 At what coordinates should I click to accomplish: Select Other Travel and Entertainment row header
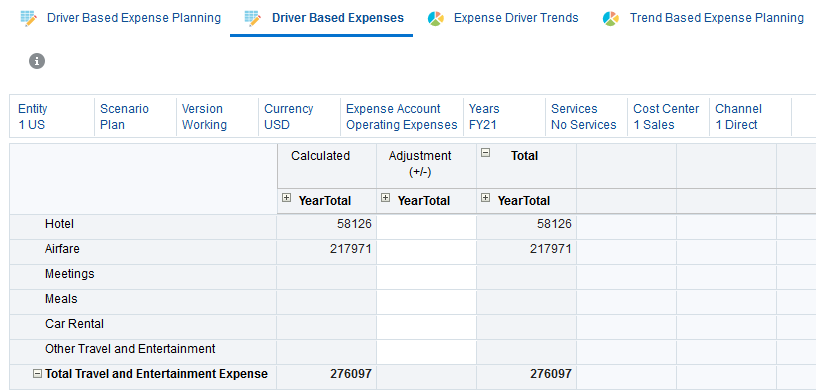coord(143,351)
